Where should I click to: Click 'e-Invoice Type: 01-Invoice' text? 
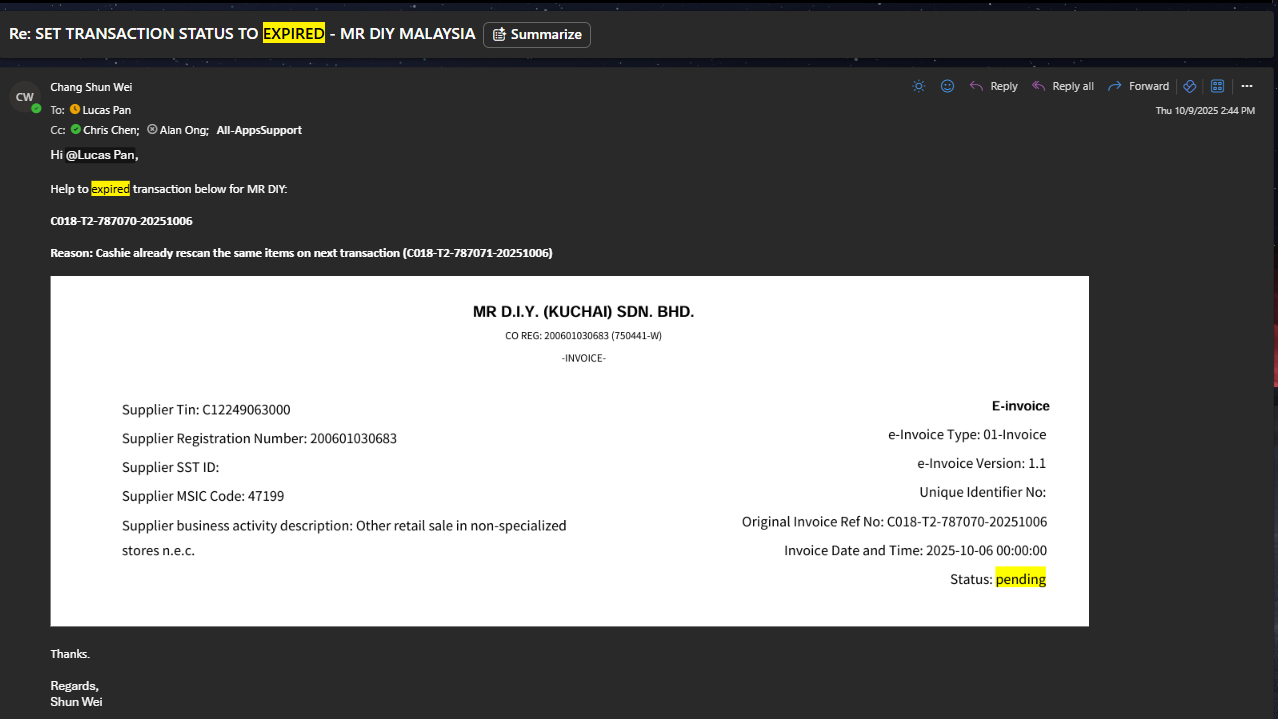tap(967, 435)
